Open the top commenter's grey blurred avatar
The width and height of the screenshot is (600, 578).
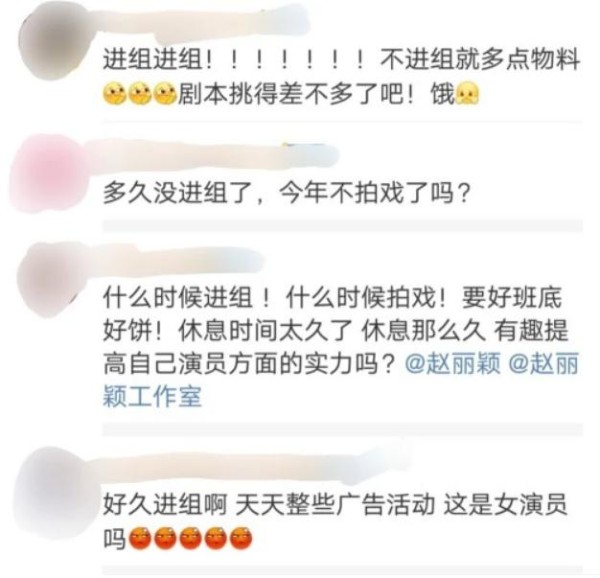[x=57, y=40]
